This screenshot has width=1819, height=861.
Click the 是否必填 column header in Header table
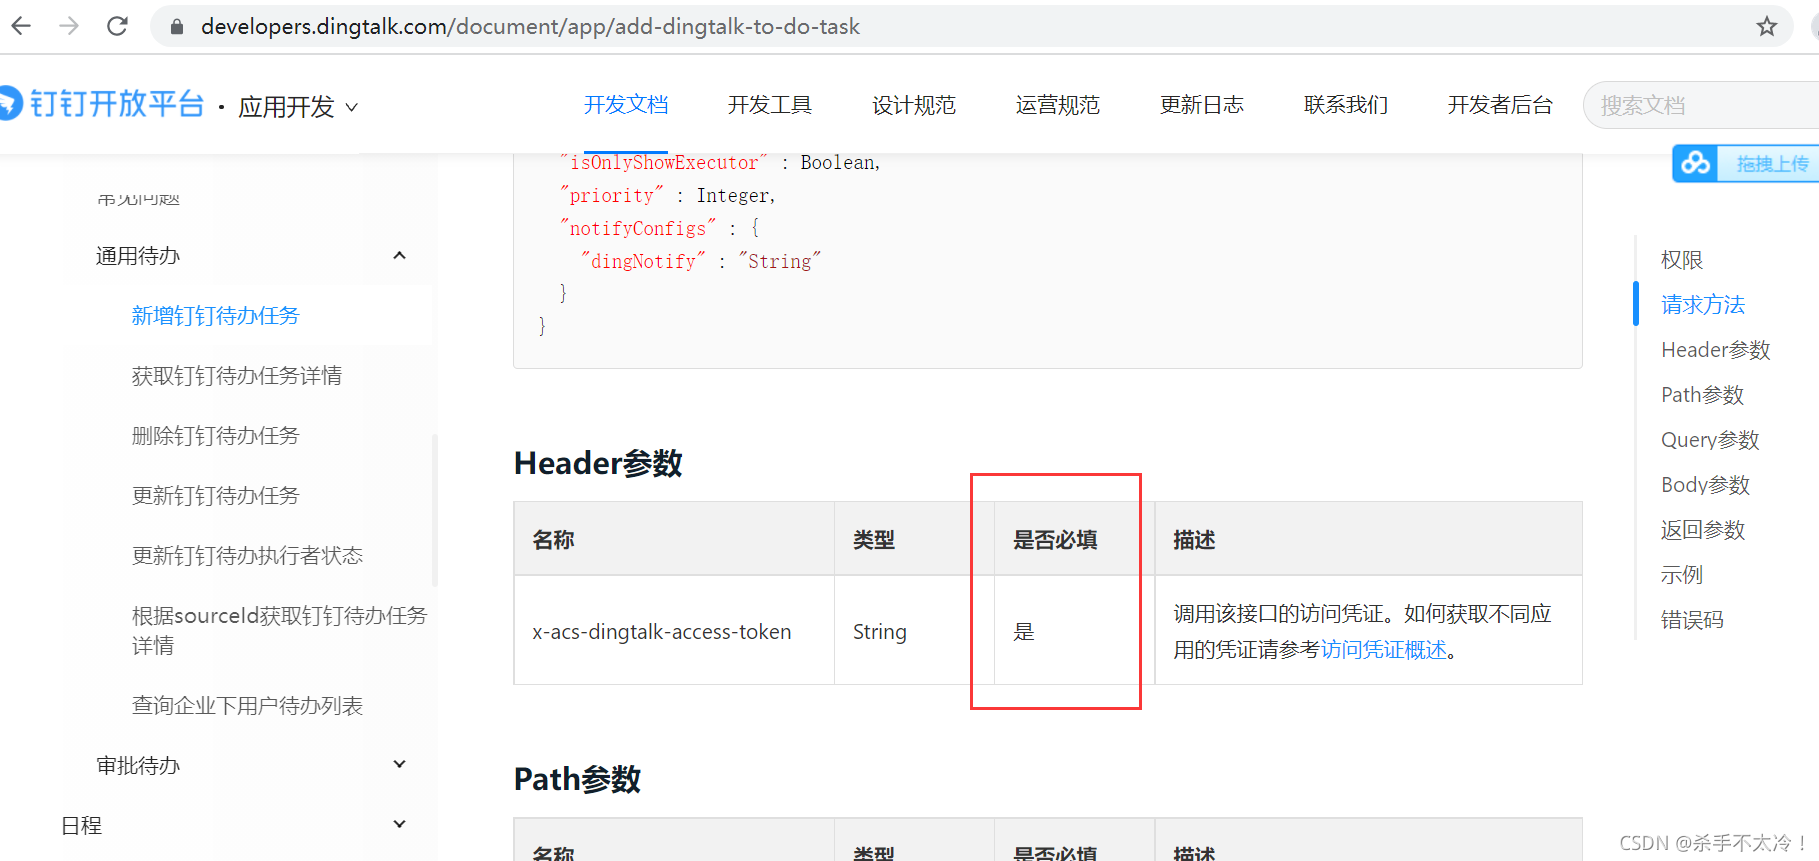[1074, 539]
